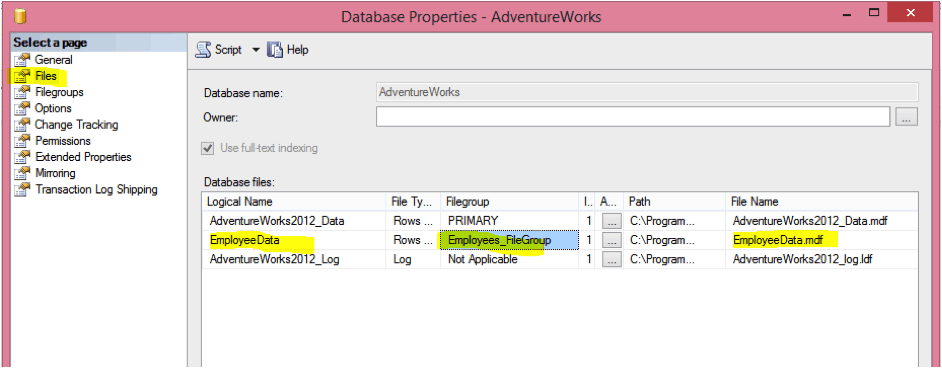This screenshot has width=942, height=369.
Task: Click the Owner browse ellipsis button
Action: coord(907,117)
